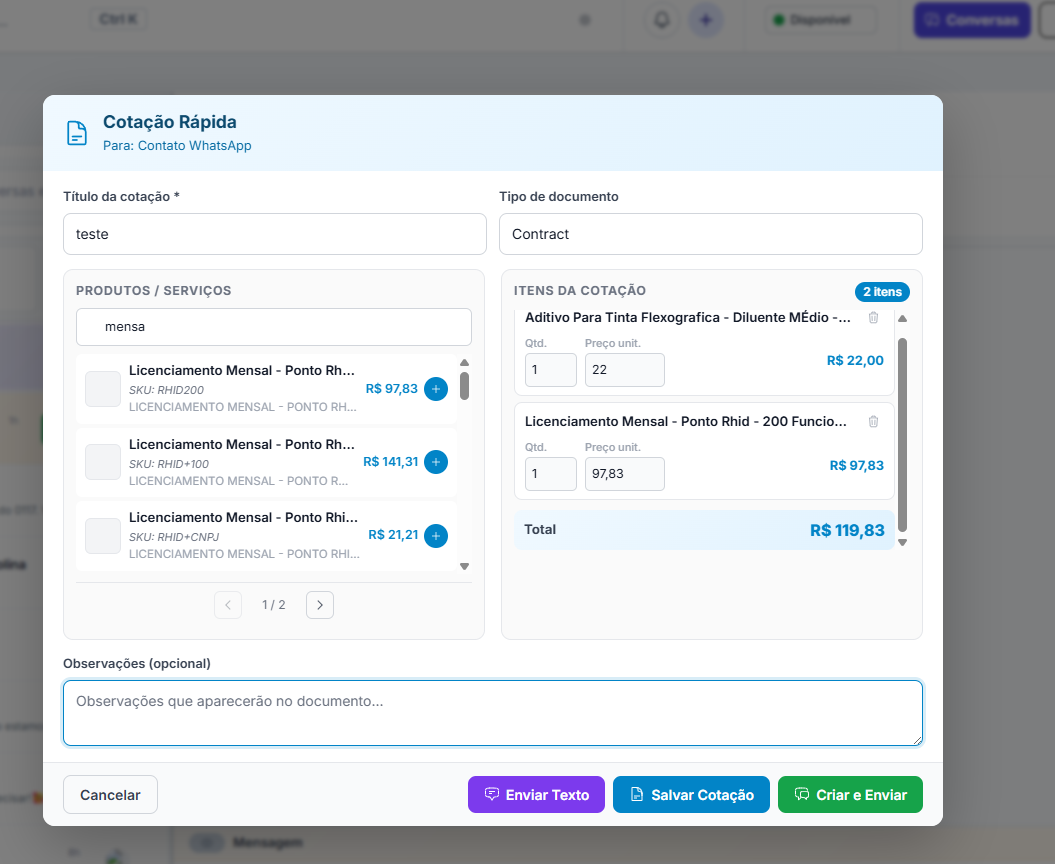Screen dimensions: 1055x864
Task: Remove Licenciamento Mensal item with trash icon
Action: [873, 422]
